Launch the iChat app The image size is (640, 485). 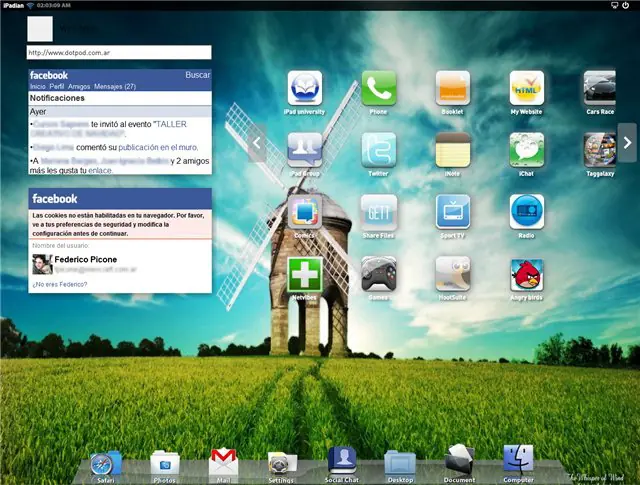(x=527, y=150)
